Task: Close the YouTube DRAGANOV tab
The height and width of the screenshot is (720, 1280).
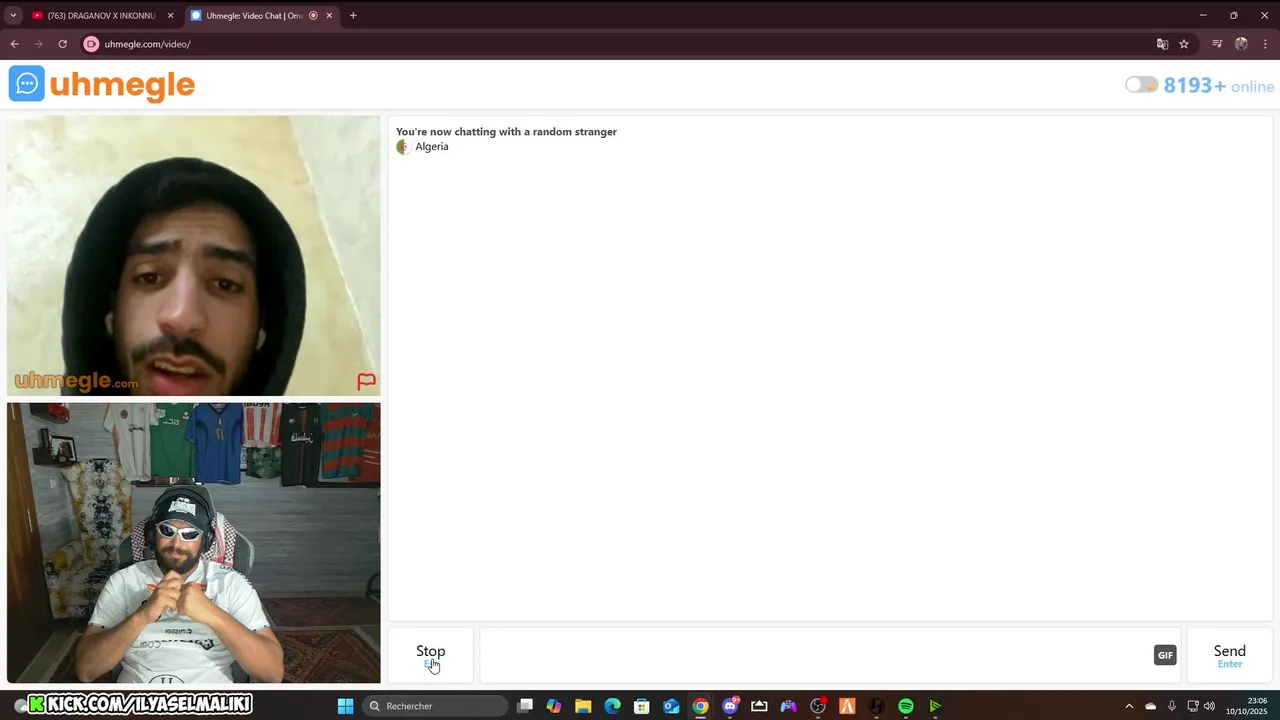Action: [x=170, y=16]
